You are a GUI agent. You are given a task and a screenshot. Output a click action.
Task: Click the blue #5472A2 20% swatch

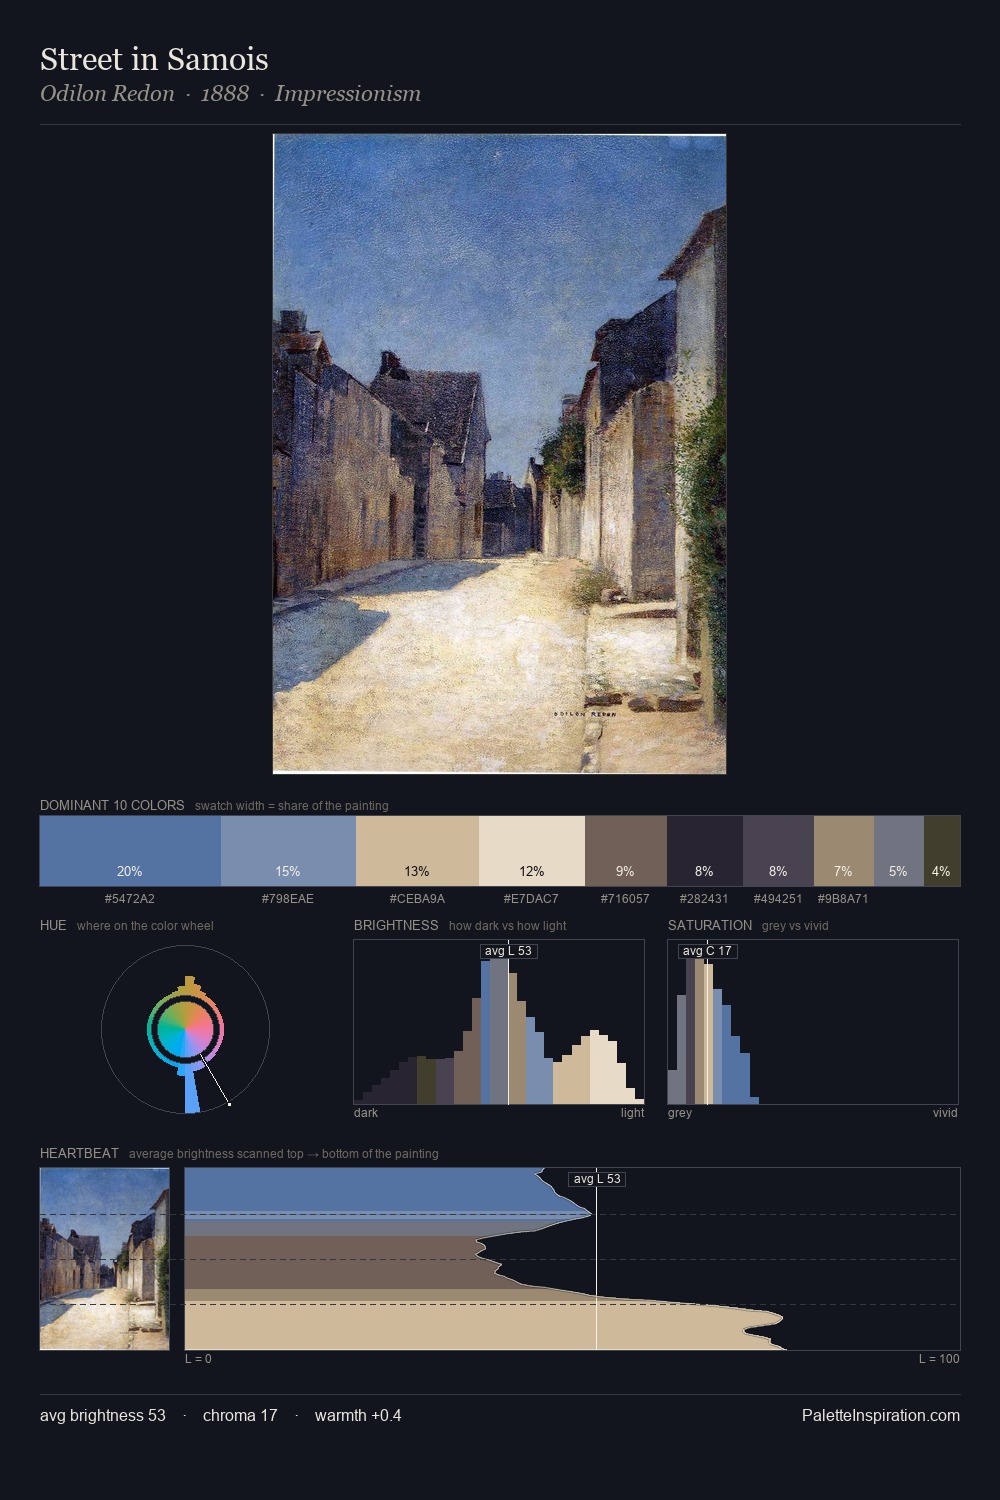coord(130,851)
